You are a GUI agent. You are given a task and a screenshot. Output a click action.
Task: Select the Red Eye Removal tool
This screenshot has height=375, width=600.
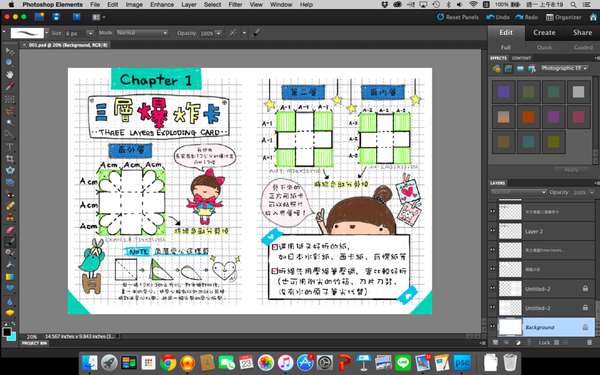pyautogui.click(x=10, y=195)
